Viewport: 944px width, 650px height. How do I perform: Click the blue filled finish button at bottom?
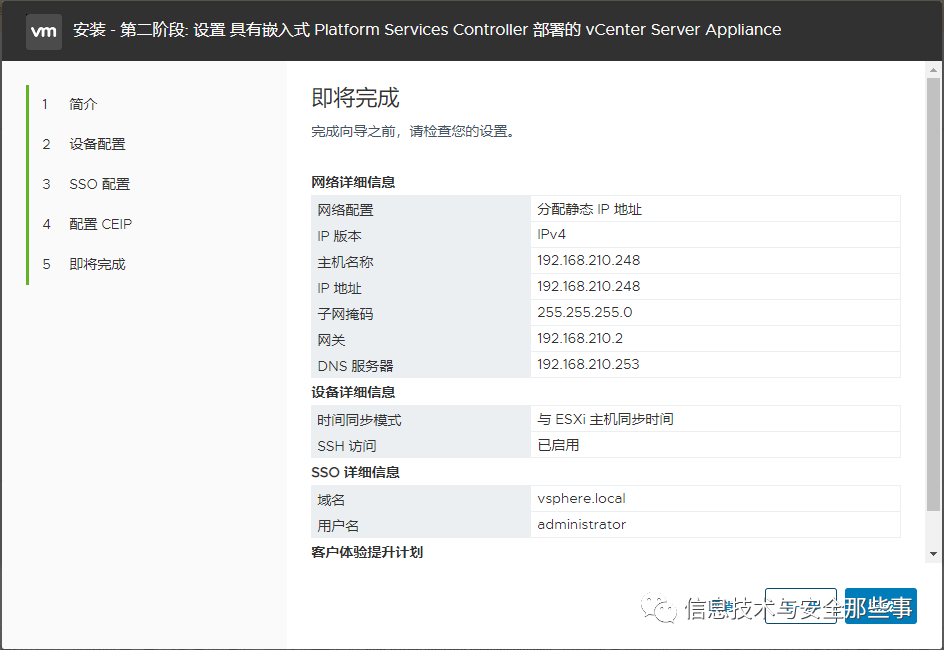pyautogui.click(x=880, y=606)
